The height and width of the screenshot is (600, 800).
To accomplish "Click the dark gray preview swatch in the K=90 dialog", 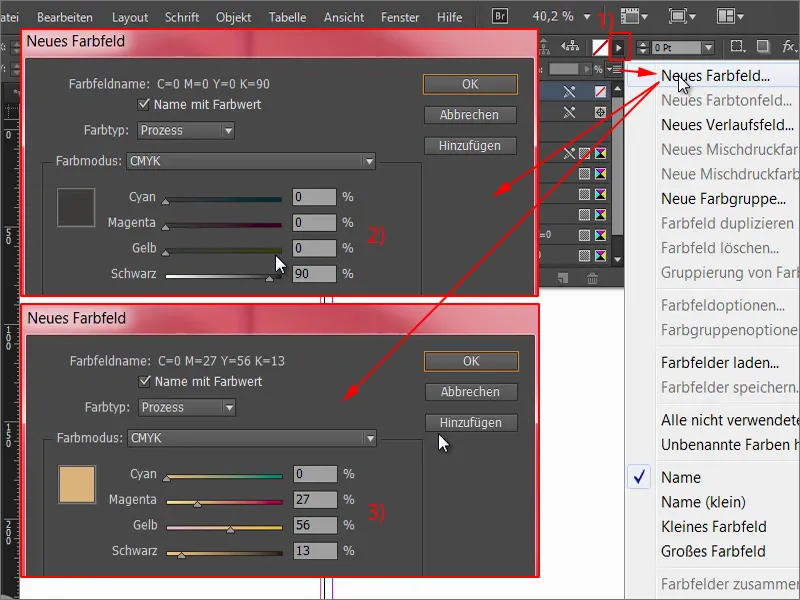I will coord(76,207).
